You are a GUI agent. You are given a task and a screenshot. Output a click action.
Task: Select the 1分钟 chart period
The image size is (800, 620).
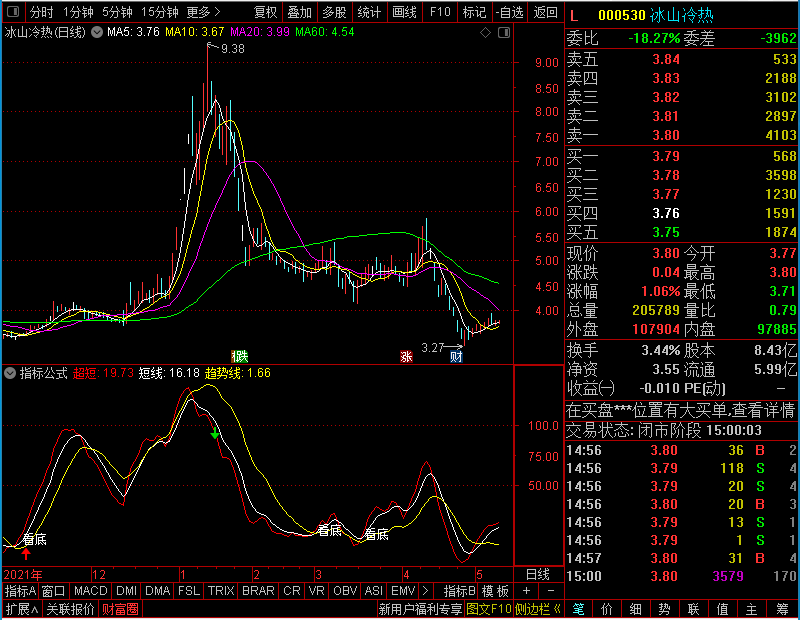coord(78,12)
